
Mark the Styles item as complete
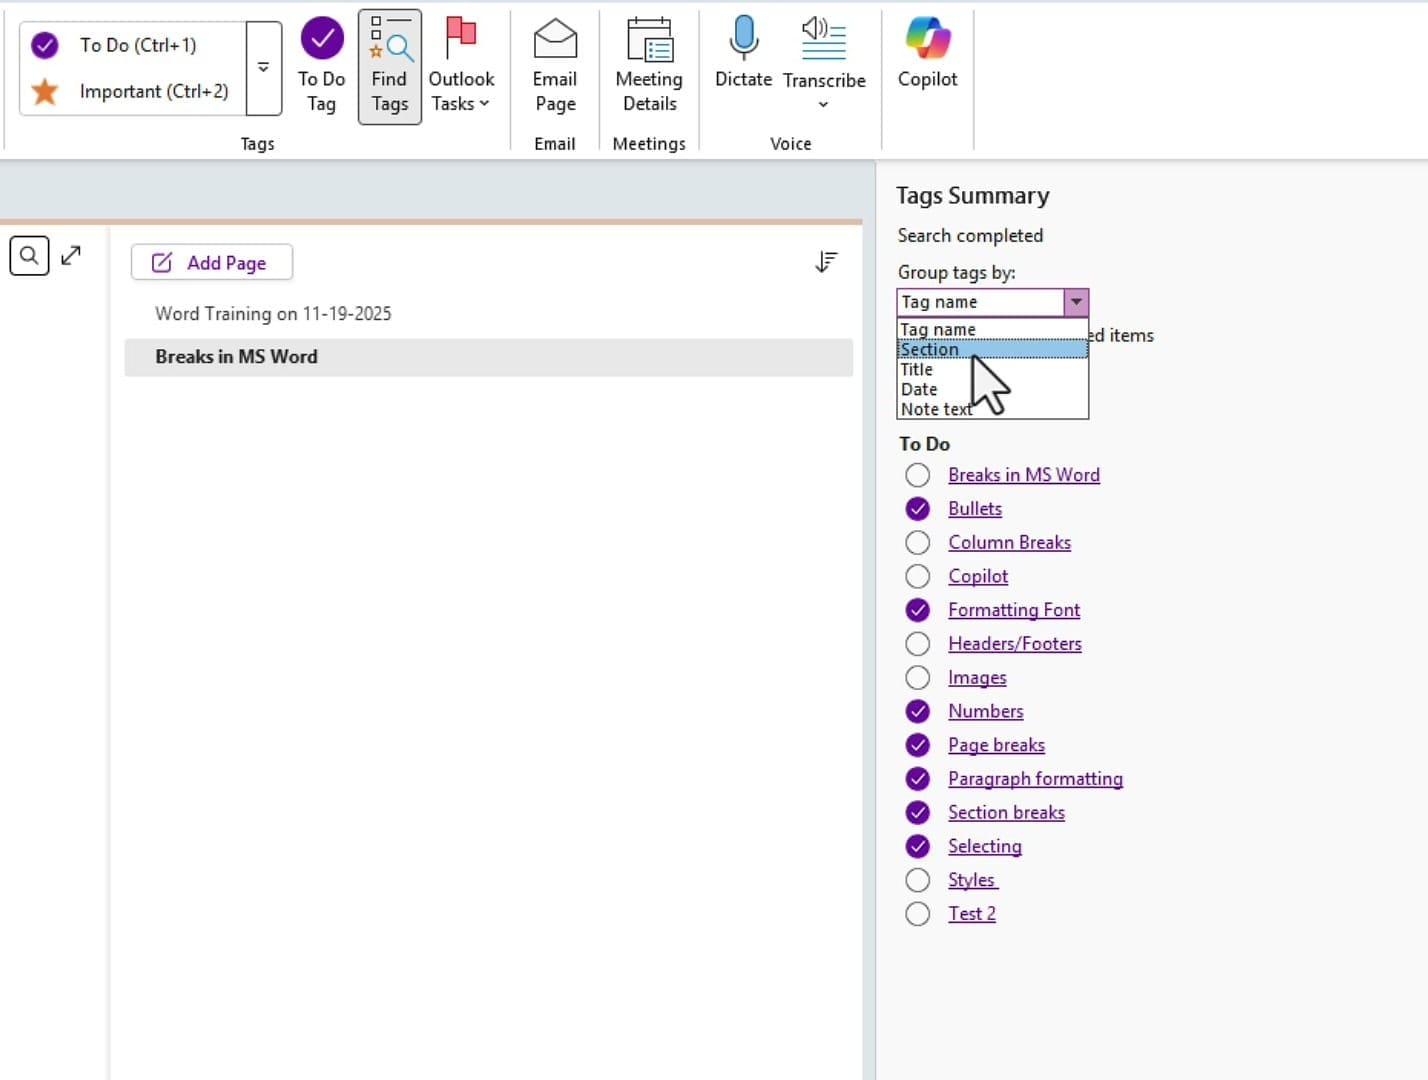917,880
